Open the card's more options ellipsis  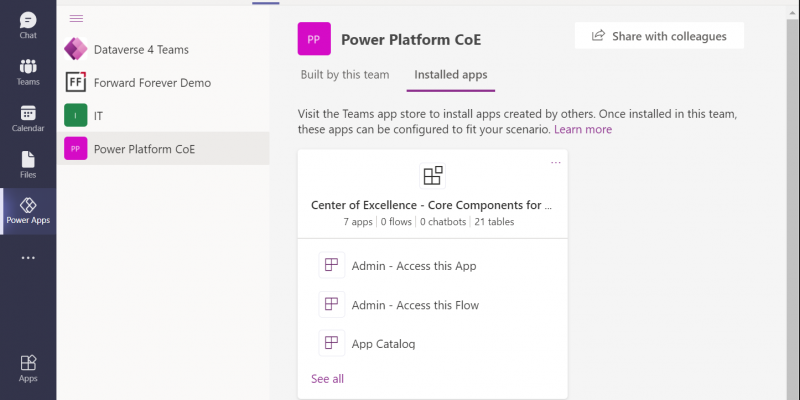[556, 163]
